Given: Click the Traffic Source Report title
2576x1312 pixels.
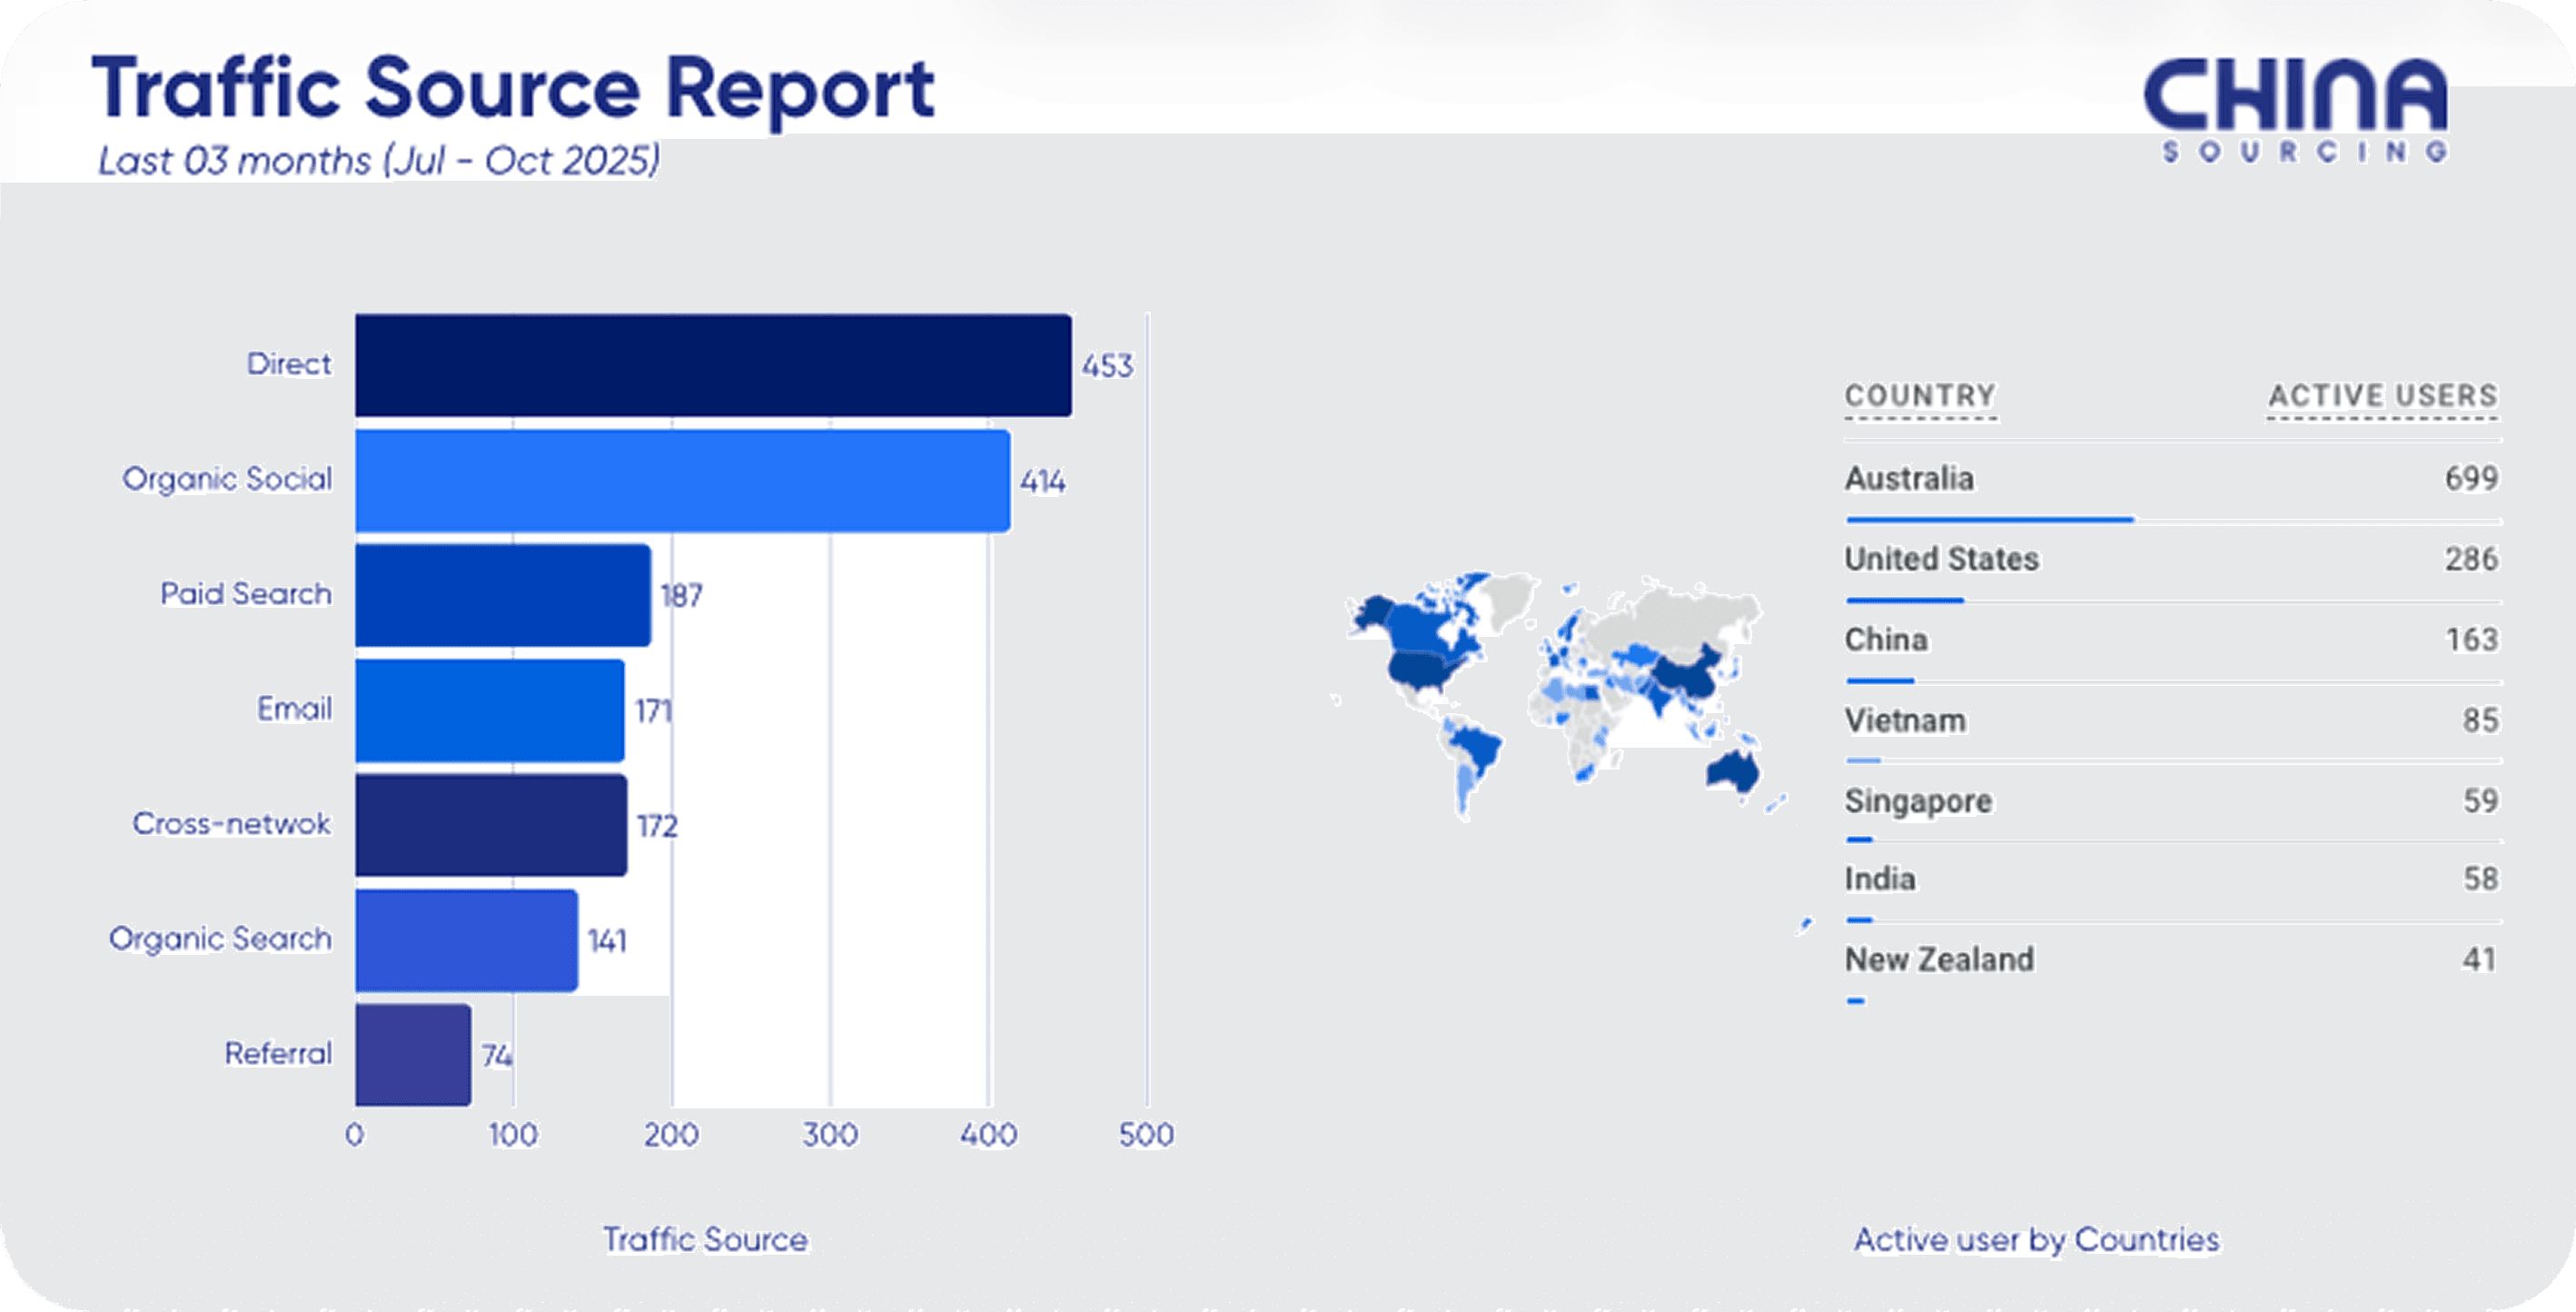Looking at the screenshot, I should coord(513,90).
